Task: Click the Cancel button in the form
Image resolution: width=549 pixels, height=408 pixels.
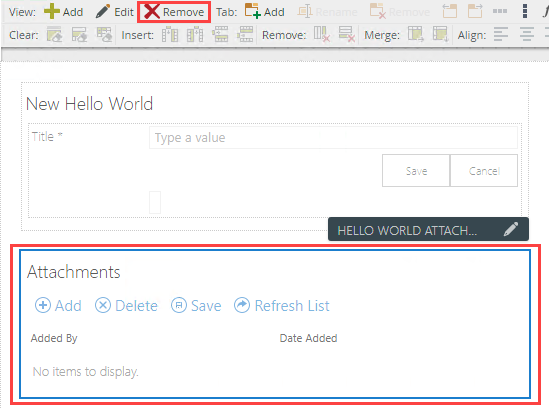Action: click(x=484, y=171)
